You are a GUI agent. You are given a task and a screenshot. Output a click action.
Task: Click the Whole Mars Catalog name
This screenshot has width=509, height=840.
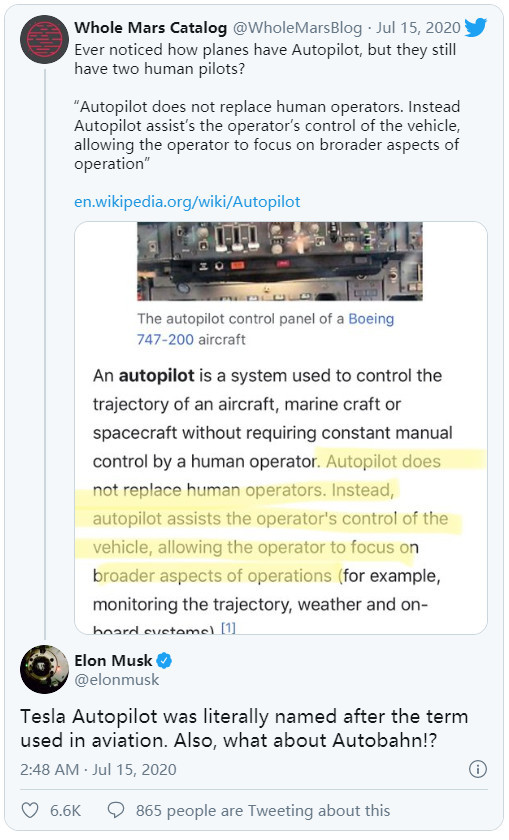coord(151,27)
